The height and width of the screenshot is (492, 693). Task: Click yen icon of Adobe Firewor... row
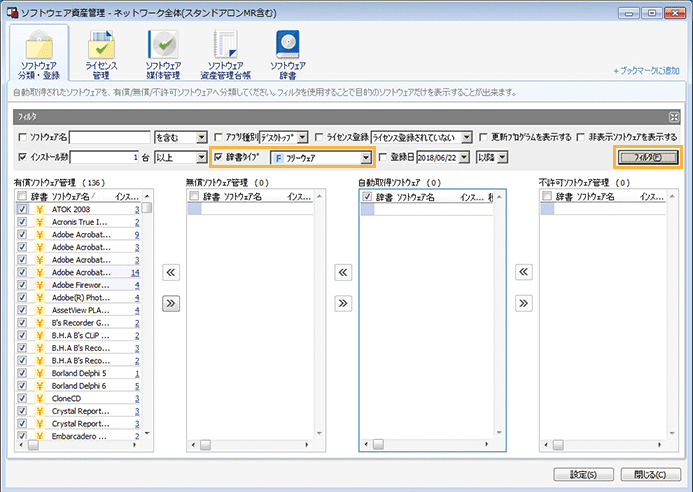(40, 285)
